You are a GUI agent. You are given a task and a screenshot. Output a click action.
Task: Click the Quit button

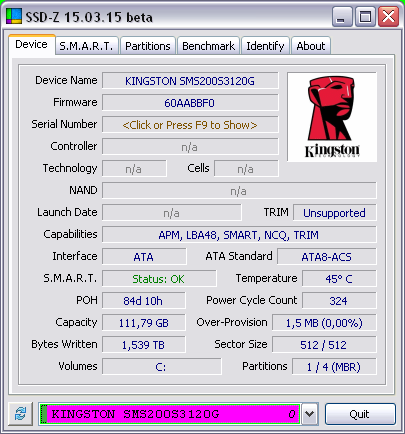click(x=360, y=414)
